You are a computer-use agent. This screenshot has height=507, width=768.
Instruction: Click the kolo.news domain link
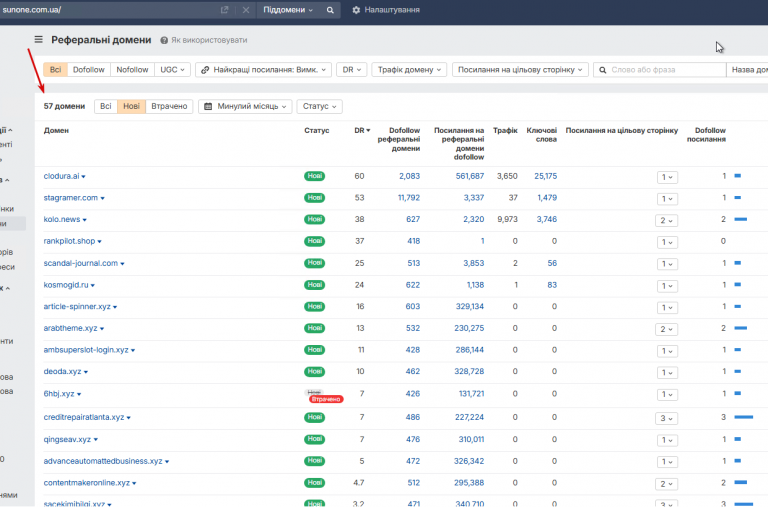click(x=61, y=220)
